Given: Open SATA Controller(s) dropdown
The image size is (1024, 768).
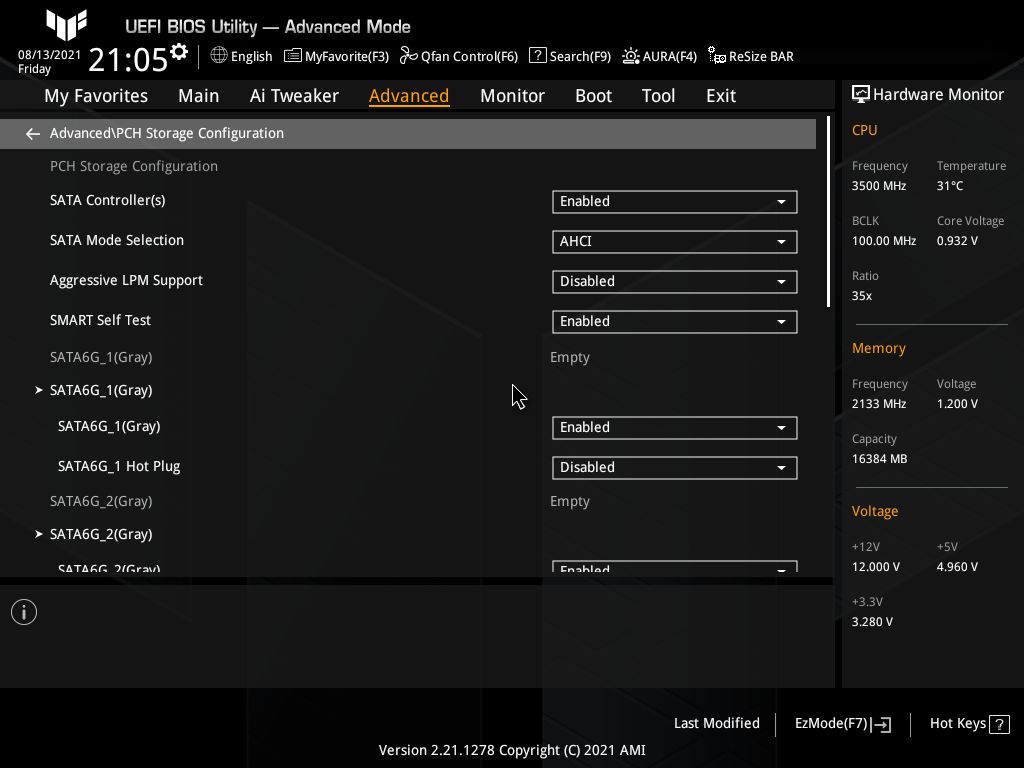Looking at the screenshot, I should tap(675, 202).
